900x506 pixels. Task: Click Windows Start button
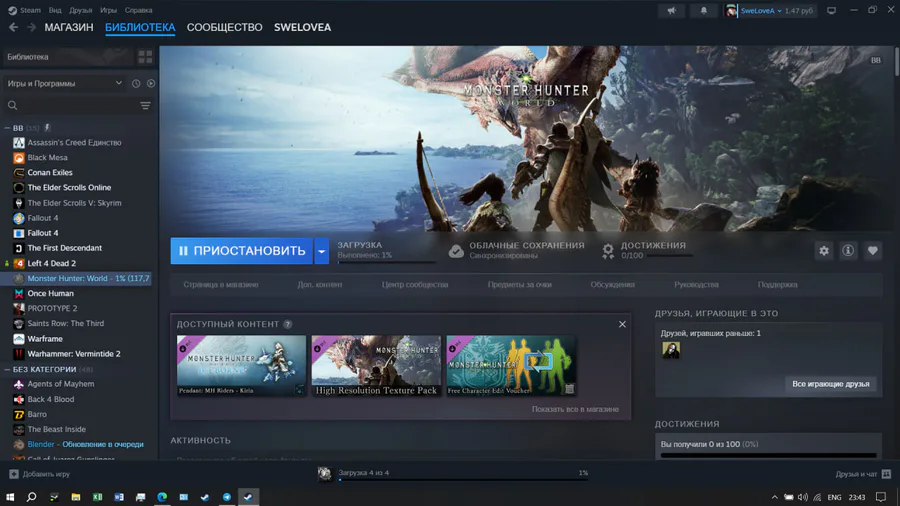[10, 497]
